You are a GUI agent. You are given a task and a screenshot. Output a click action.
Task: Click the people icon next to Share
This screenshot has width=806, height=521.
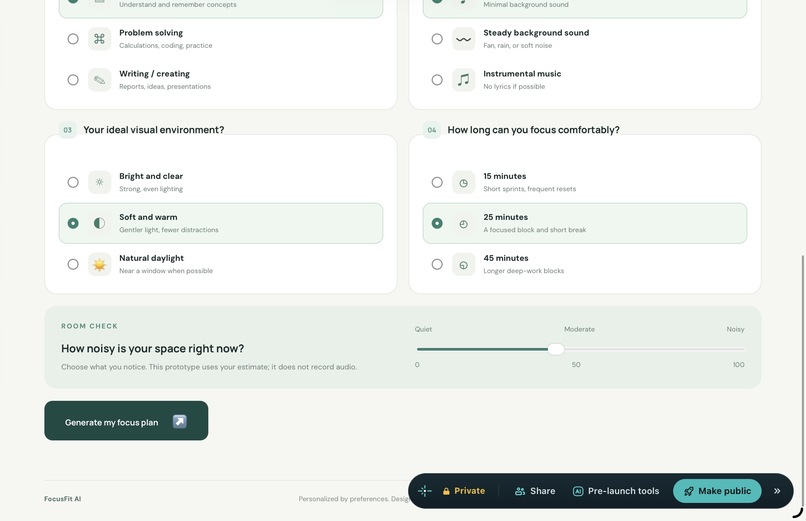(x=520, y=491)
